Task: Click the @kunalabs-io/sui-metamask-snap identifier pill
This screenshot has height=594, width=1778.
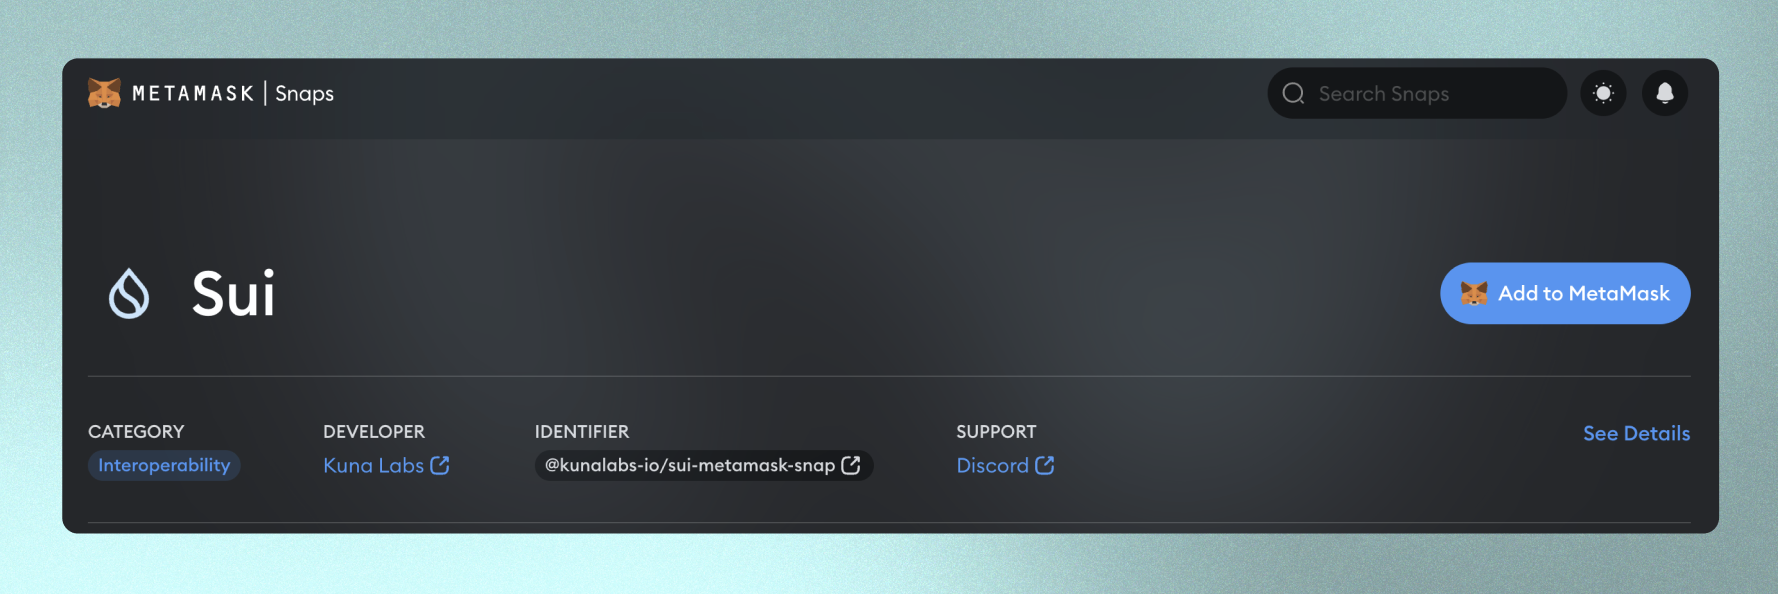Action: pos(704,465)
